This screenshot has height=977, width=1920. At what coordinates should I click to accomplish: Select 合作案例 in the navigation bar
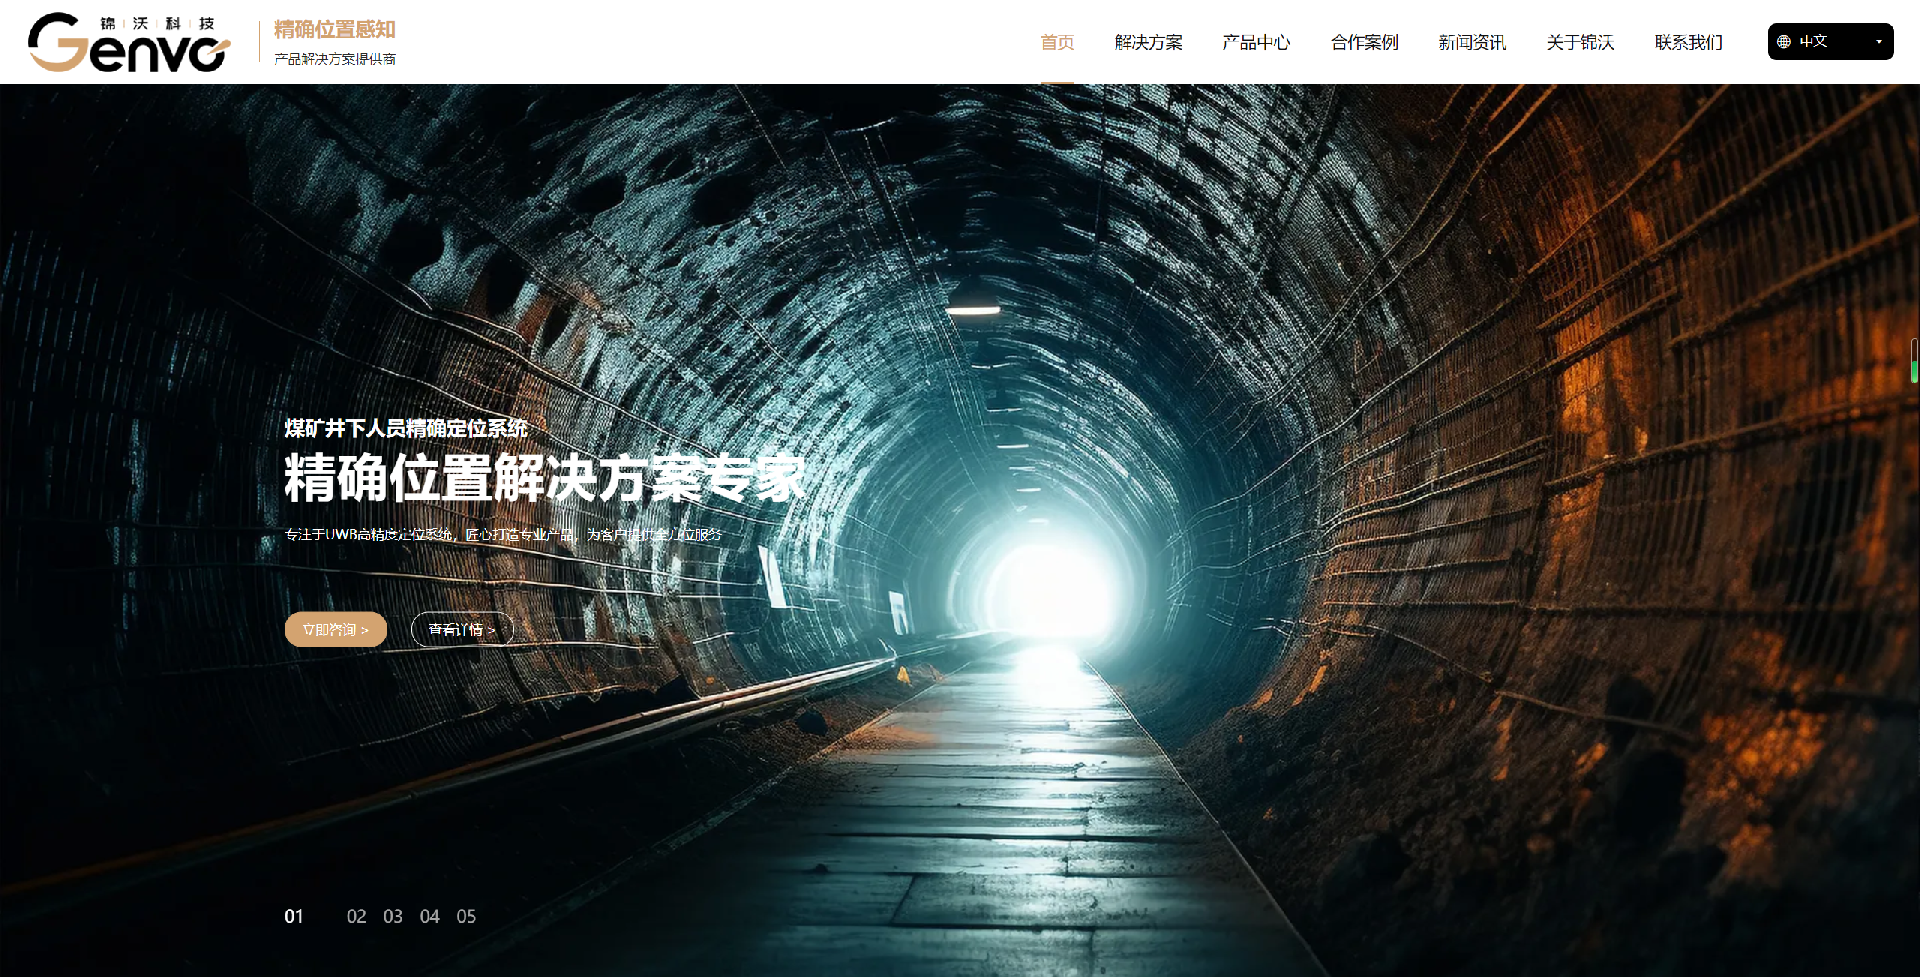tap(1364, 42)
